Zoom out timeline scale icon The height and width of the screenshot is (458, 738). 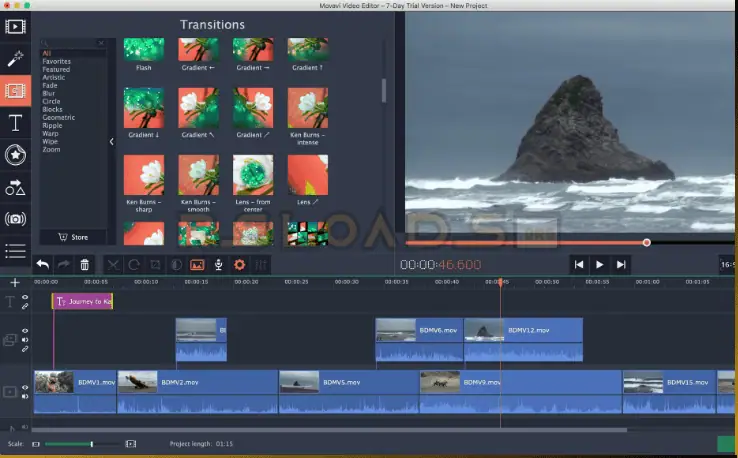pyautogui.click(x=36, y=444)
